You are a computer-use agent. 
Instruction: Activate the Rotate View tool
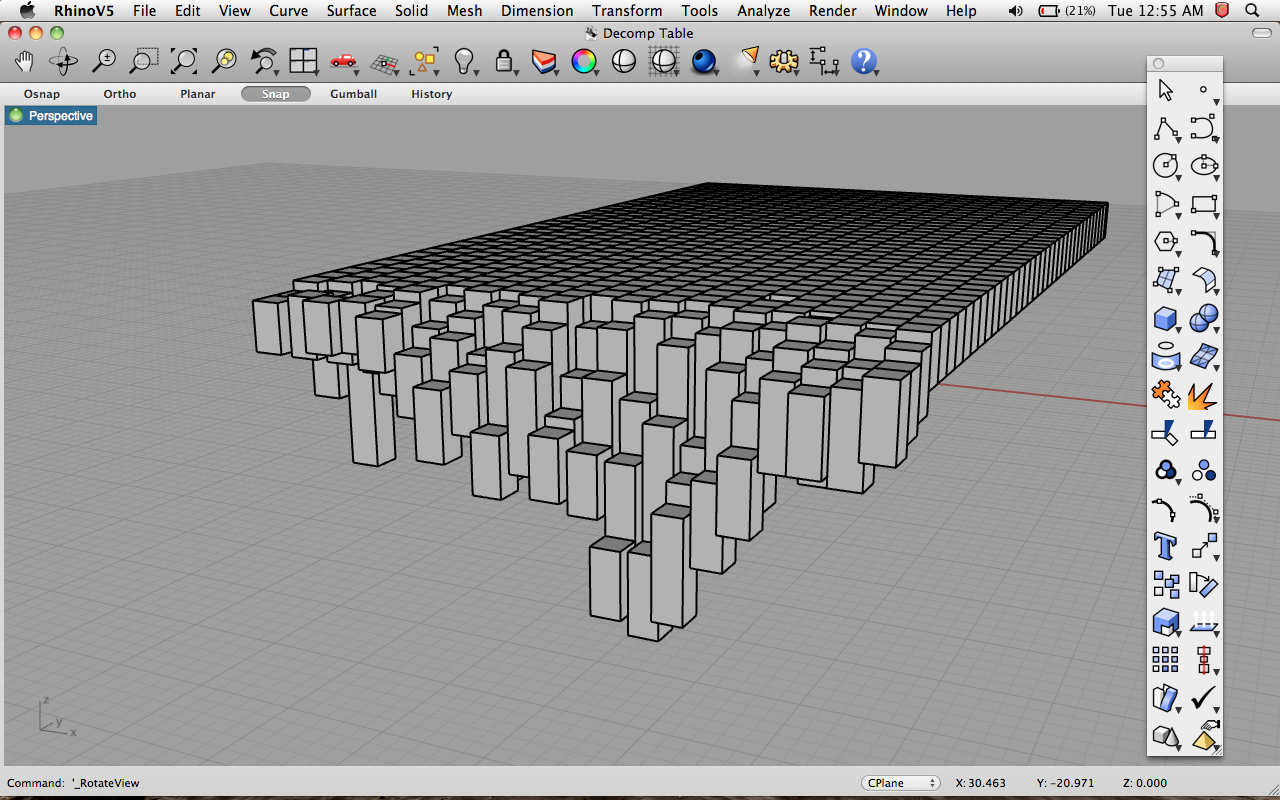64,61
